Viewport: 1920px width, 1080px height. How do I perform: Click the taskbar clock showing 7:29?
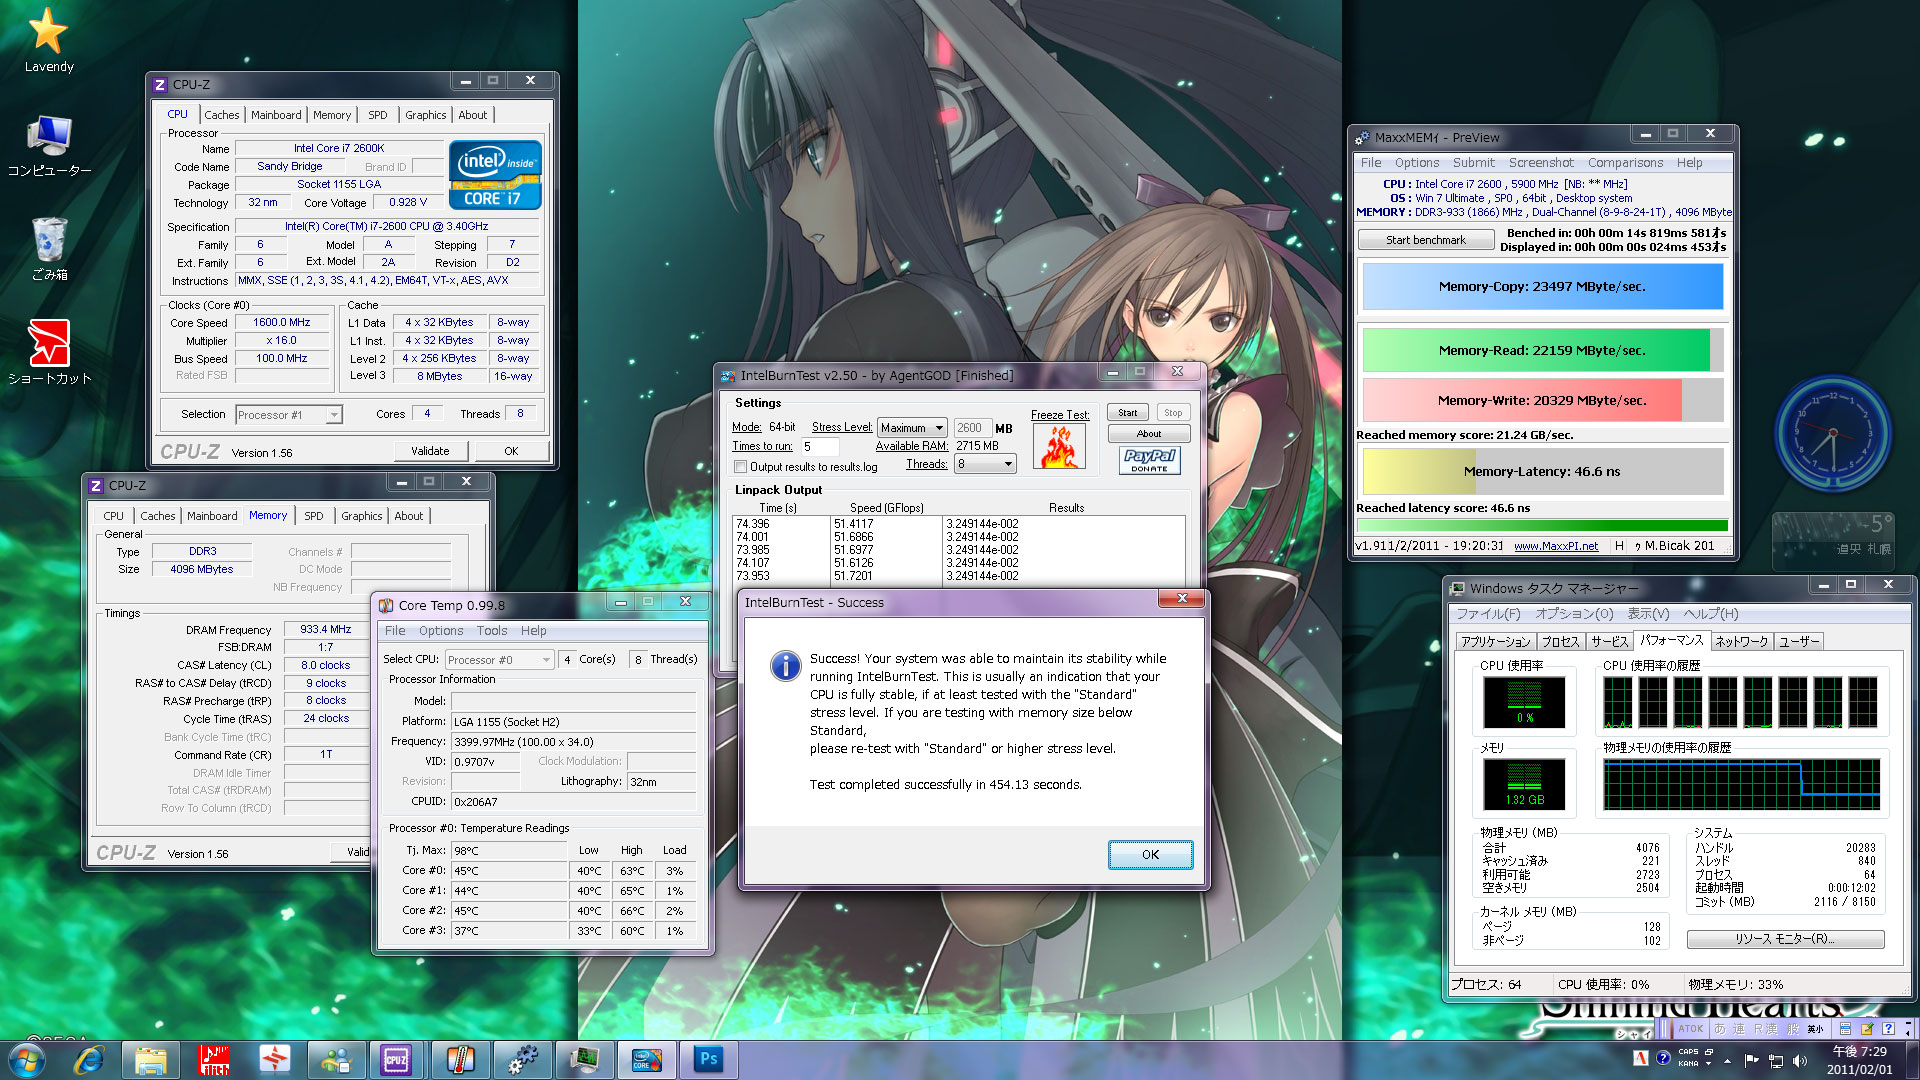[1859, 1060]
